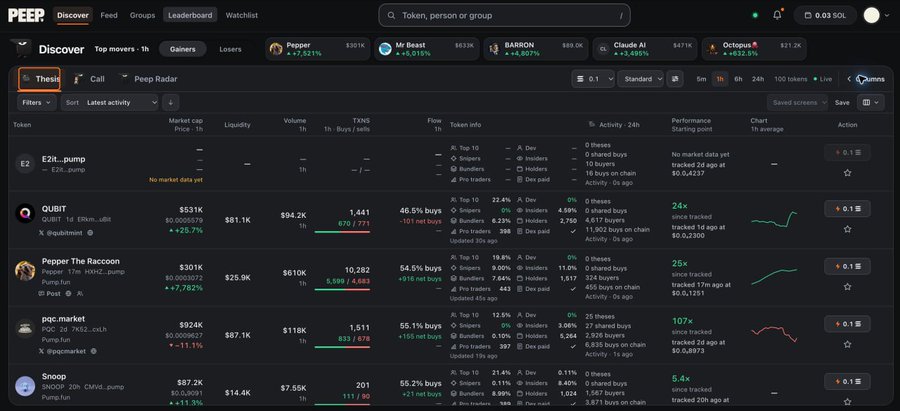
Task: Open the Feed tab
Action: point(109,15)
